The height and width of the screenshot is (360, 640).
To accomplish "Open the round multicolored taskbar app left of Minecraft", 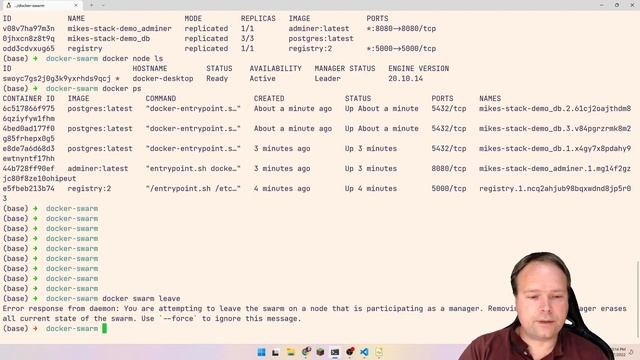I will tap(306, 352).
